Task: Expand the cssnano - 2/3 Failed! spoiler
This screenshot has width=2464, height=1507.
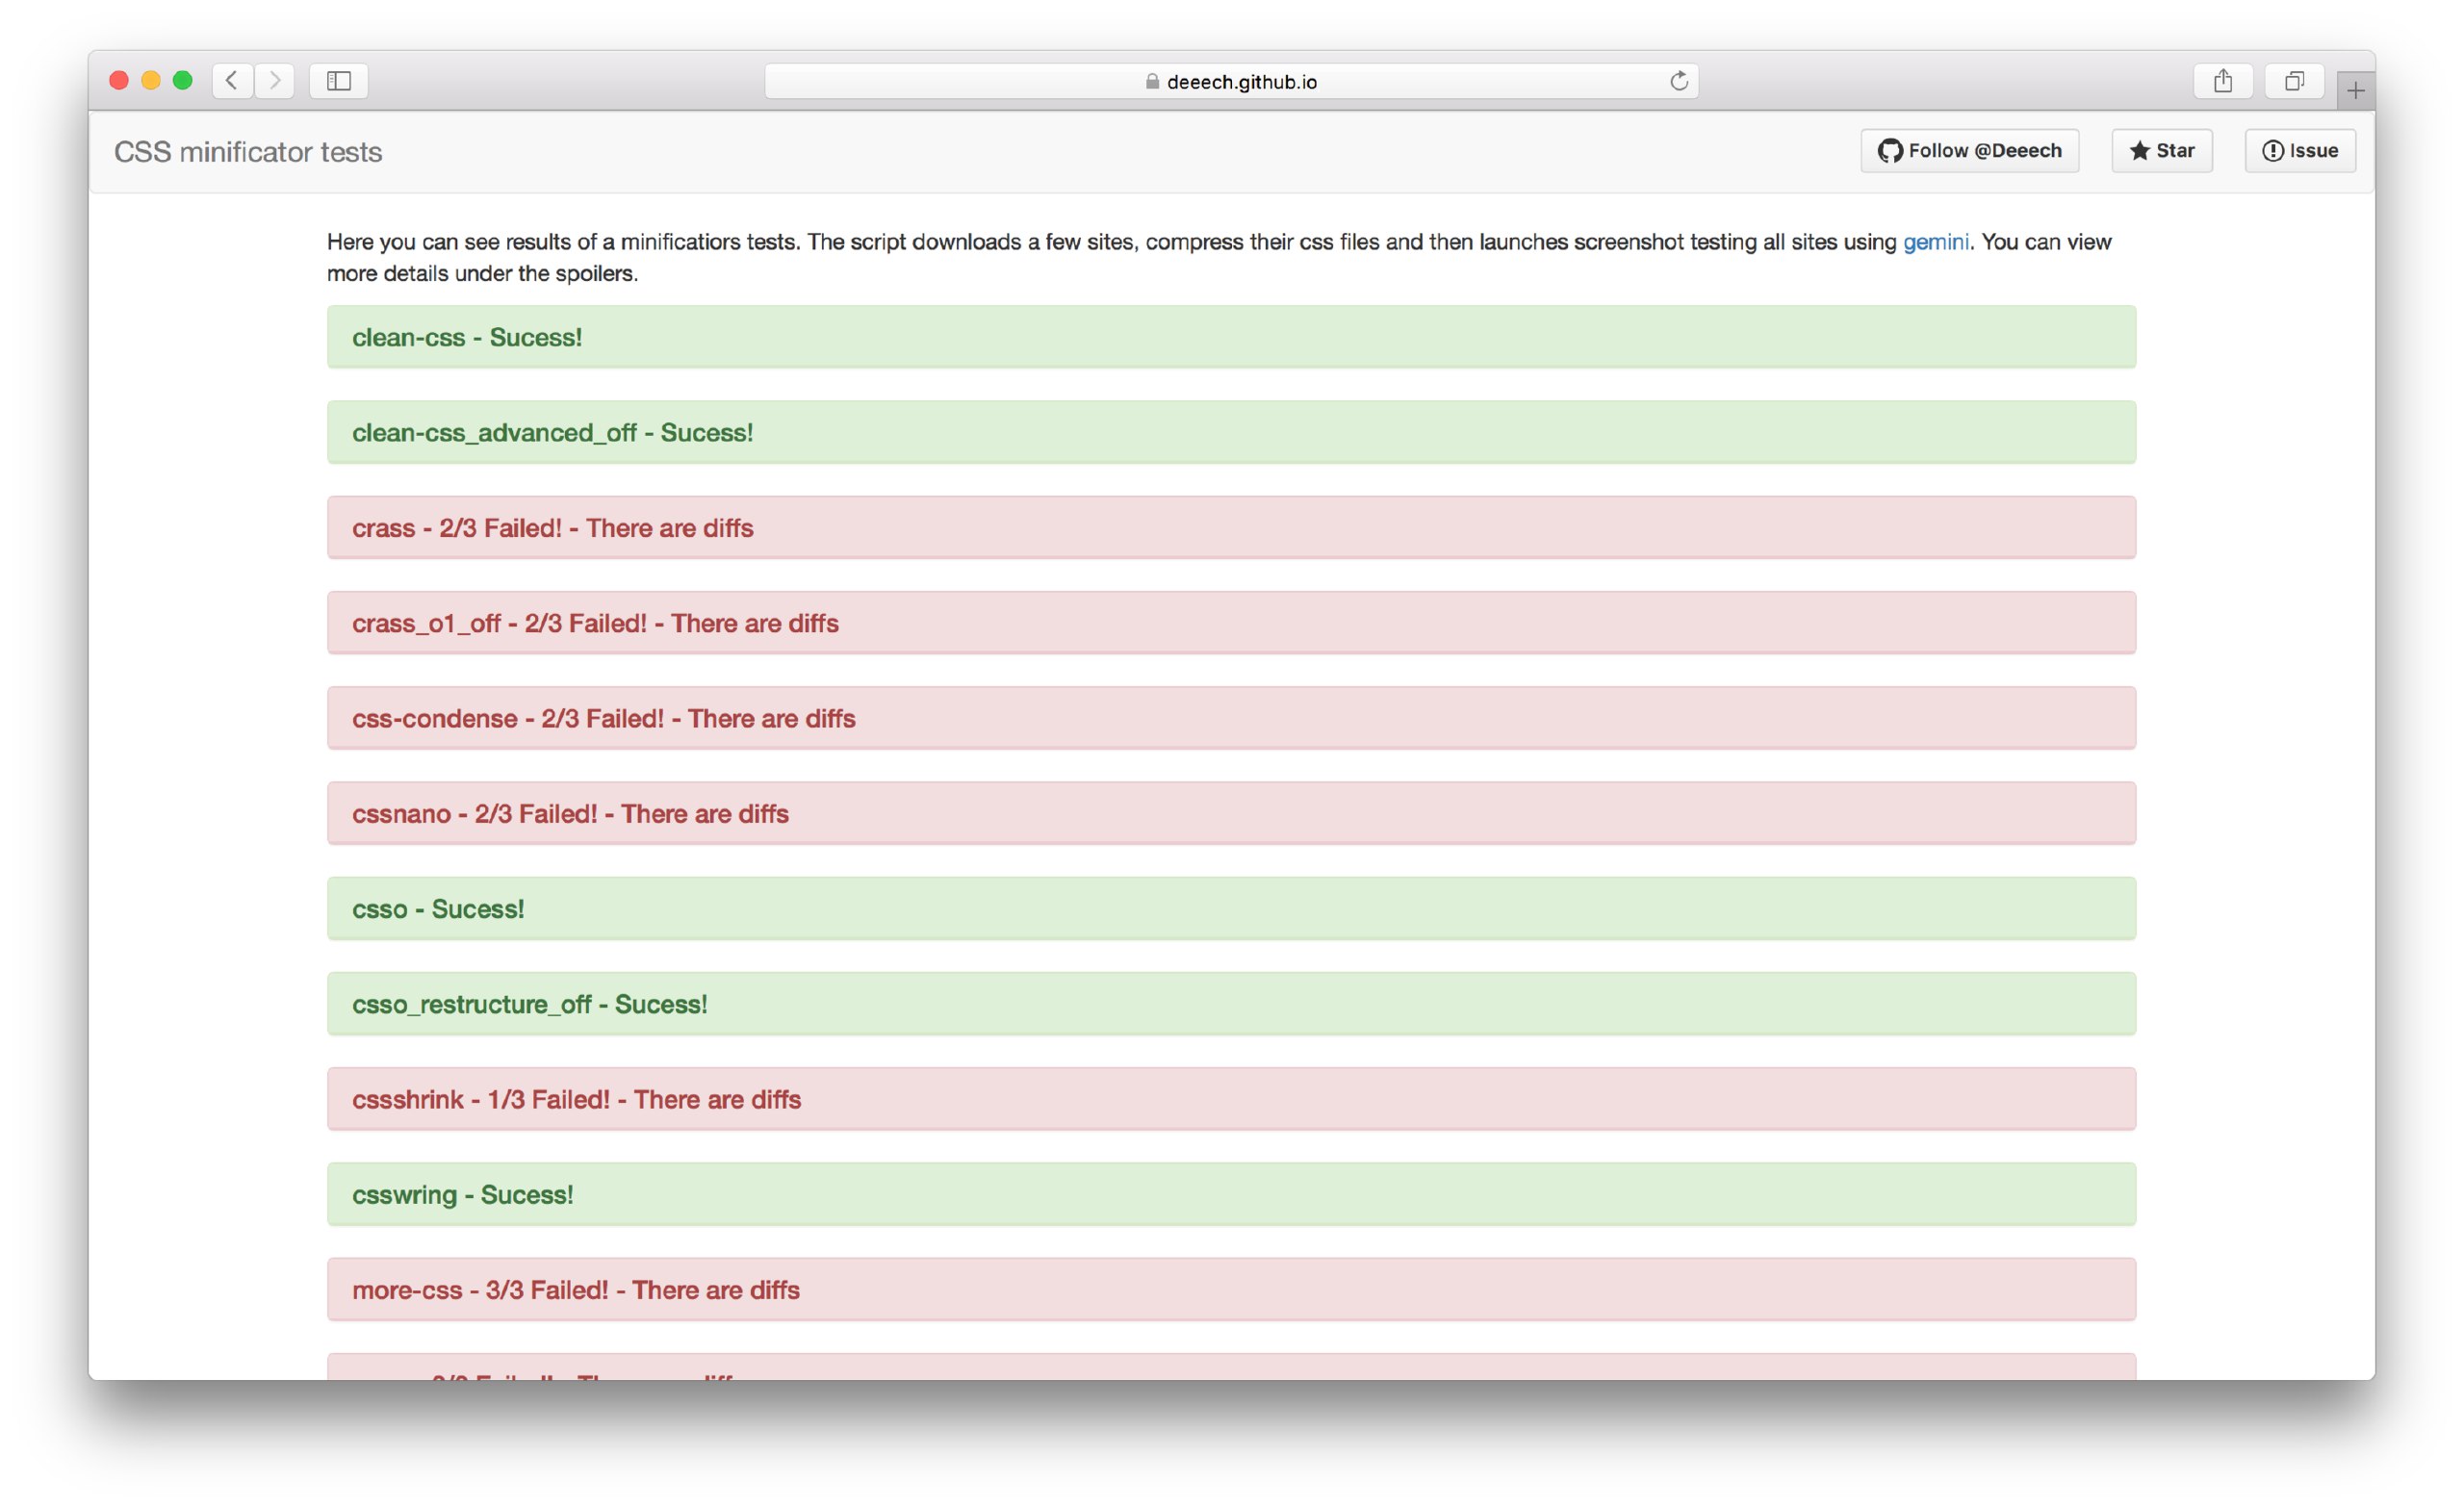Action: tap(1231, 813)
